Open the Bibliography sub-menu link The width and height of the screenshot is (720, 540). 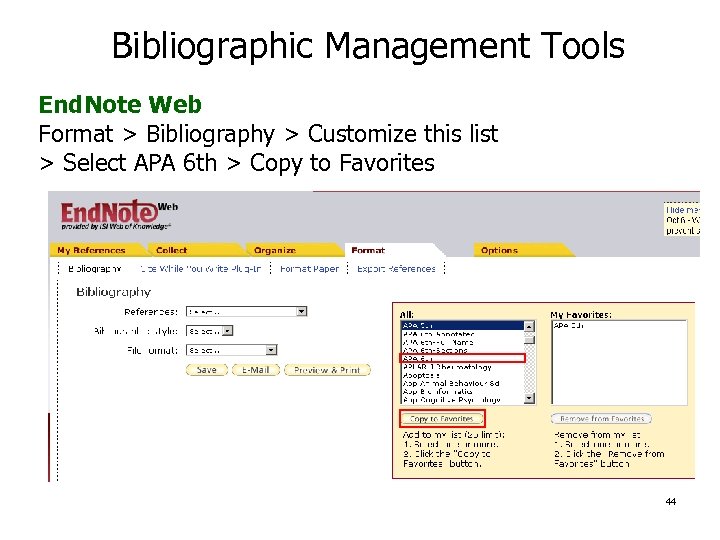[x=95, y=269]
